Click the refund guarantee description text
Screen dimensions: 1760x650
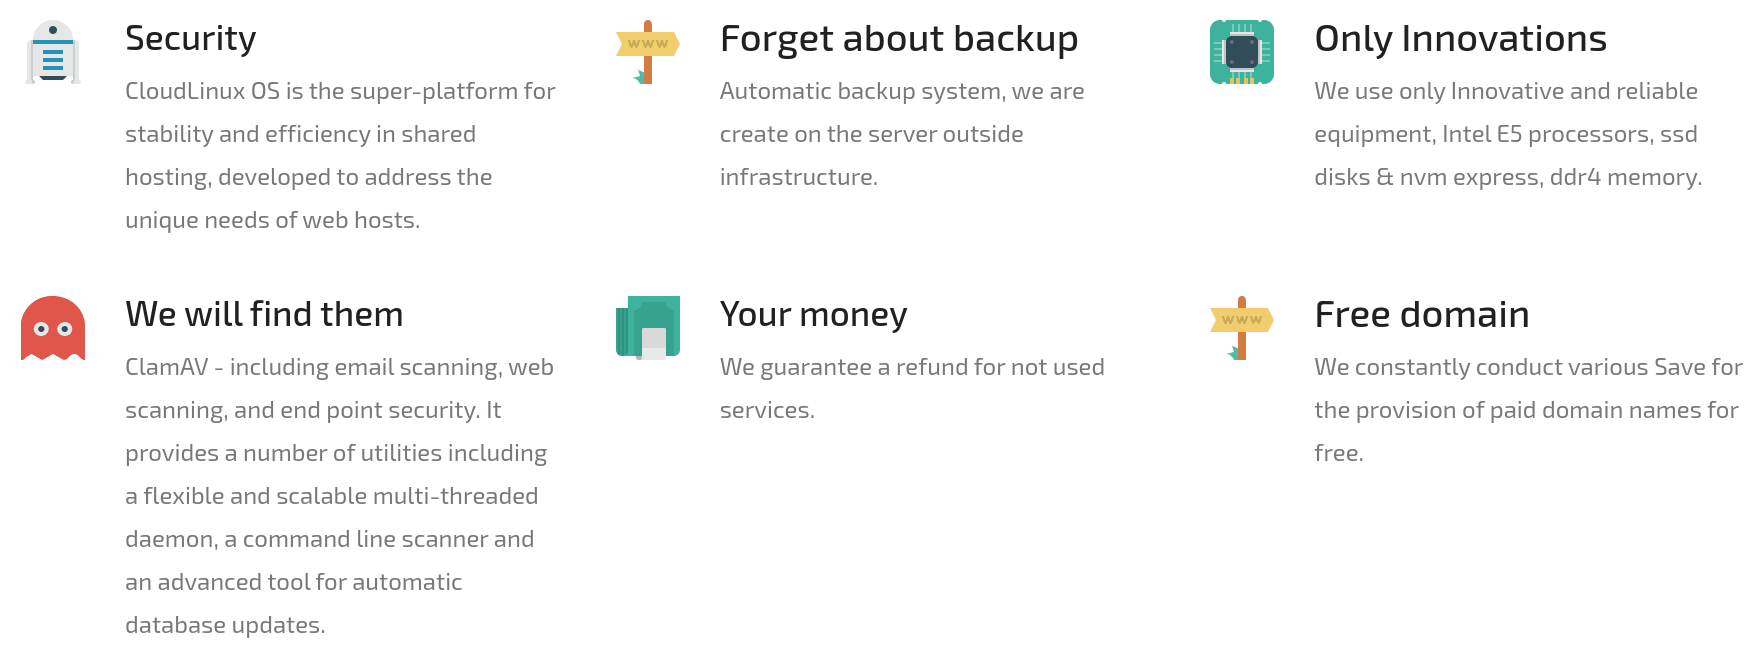point(912,388)
